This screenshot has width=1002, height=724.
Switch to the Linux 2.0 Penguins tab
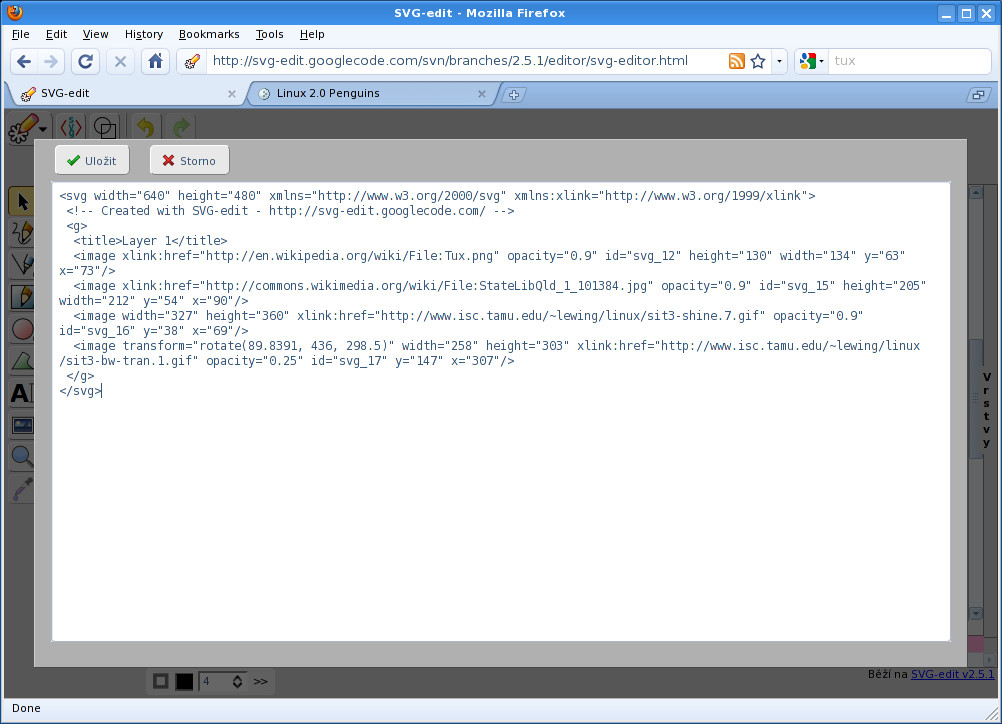click(x=373, y=94)
